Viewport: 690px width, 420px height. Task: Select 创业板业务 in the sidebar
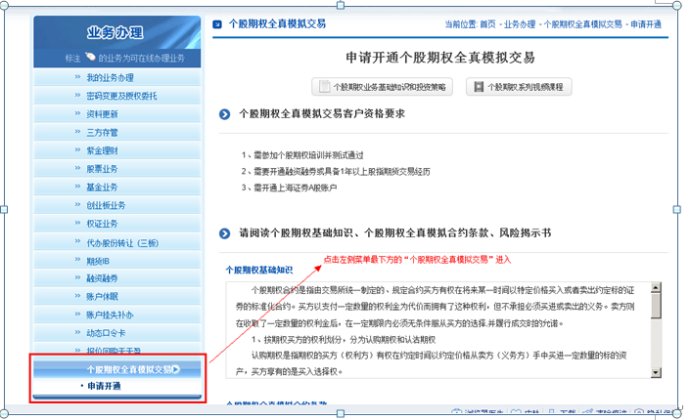[x=117, y=205]
